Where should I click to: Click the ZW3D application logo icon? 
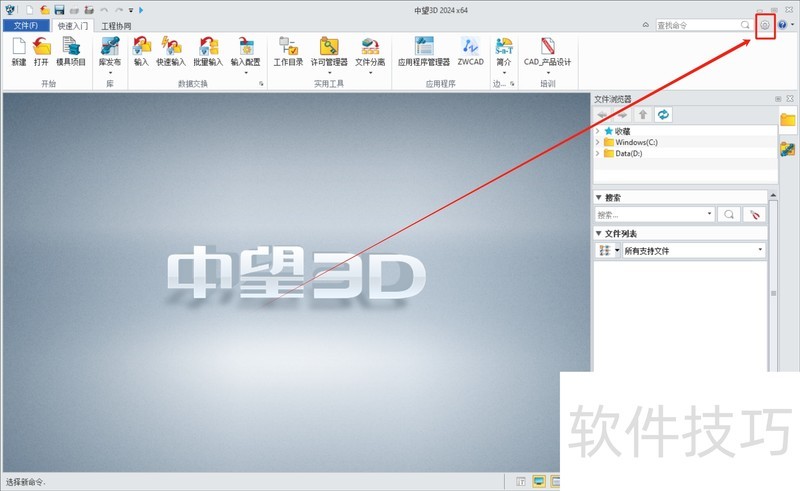click(10, 10)
